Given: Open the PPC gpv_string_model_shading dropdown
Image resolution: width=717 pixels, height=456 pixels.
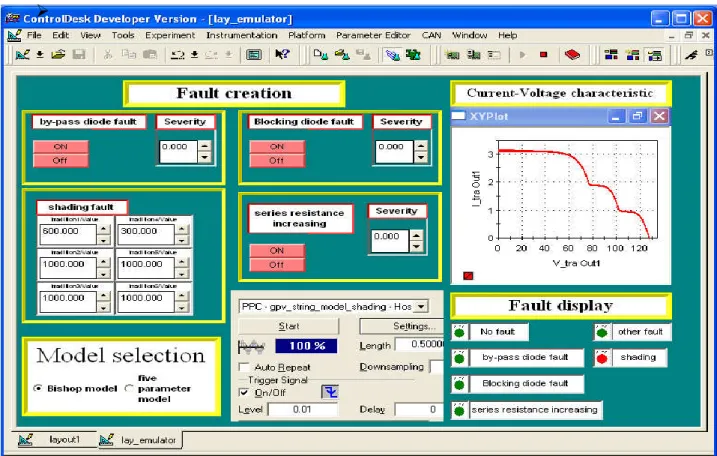Looking at the screenshot, I should tap(421, 306).
